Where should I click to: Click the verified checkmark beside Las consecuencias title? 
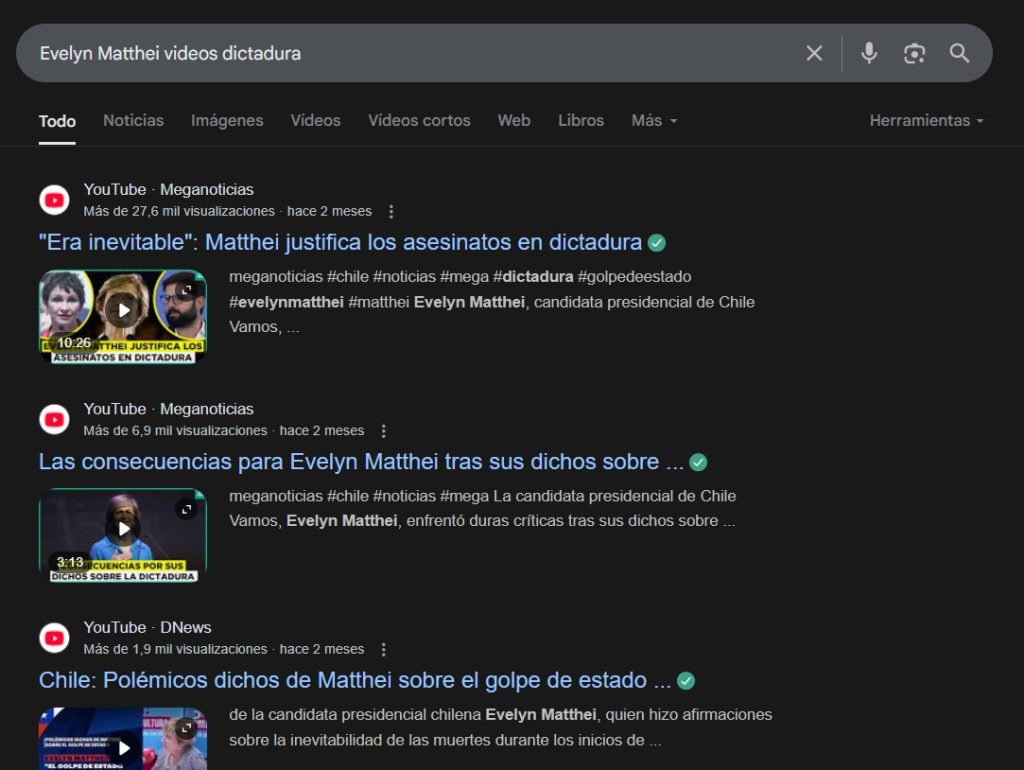click(698, 462)
